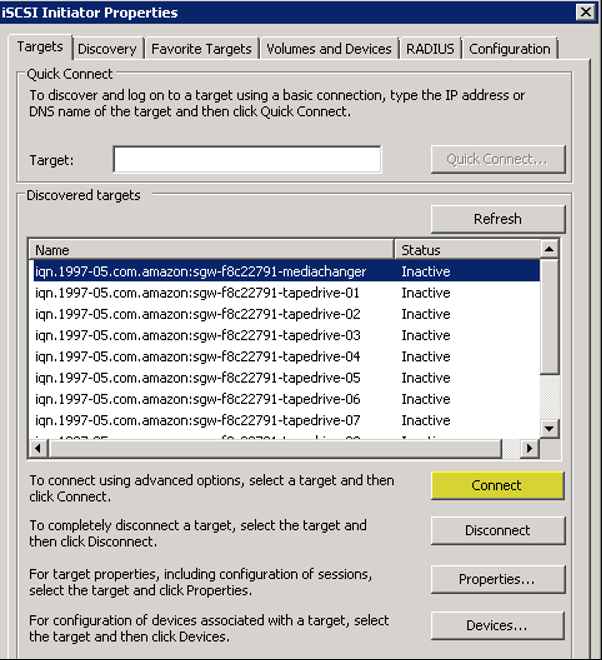
Task: Open the Favorite Targets tab
Action: click(201, 49)
